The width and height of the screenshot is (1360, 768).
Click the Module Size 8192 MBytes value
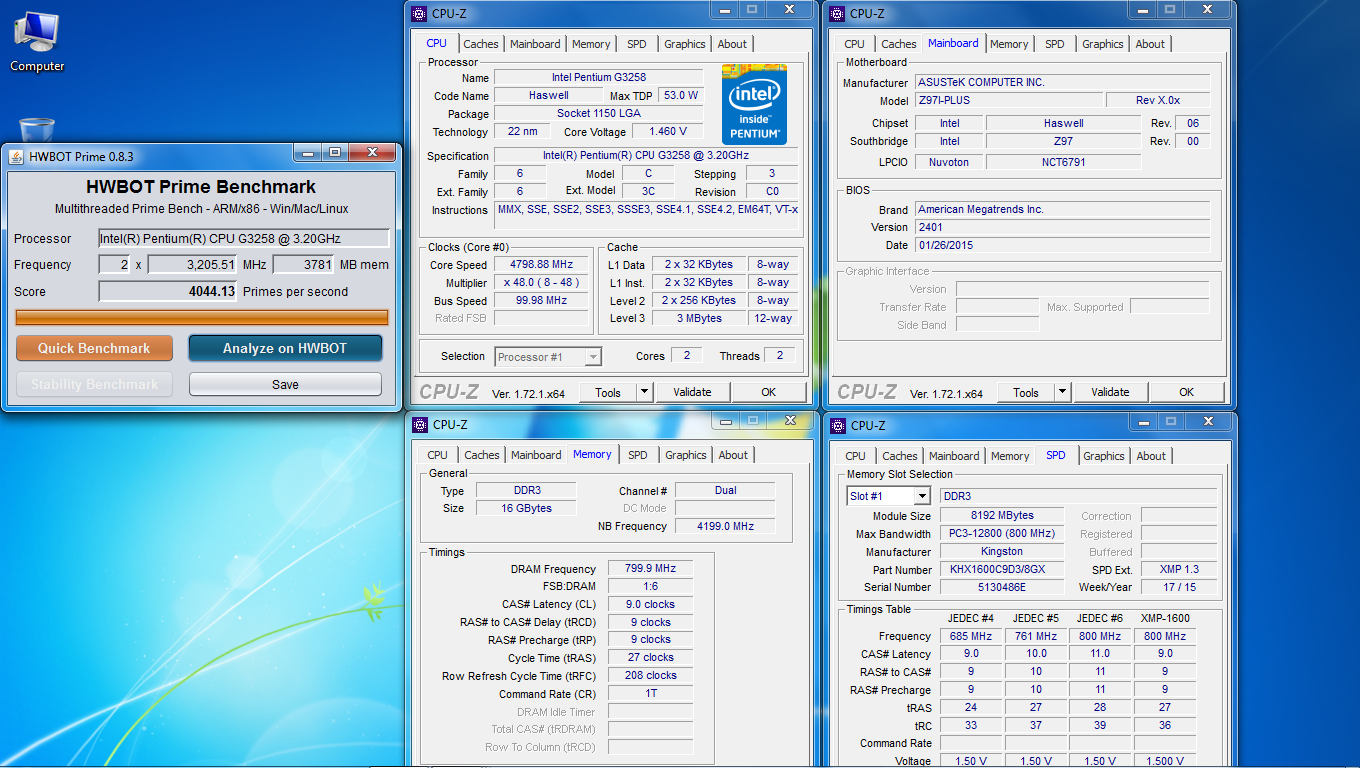(1001, 516)
